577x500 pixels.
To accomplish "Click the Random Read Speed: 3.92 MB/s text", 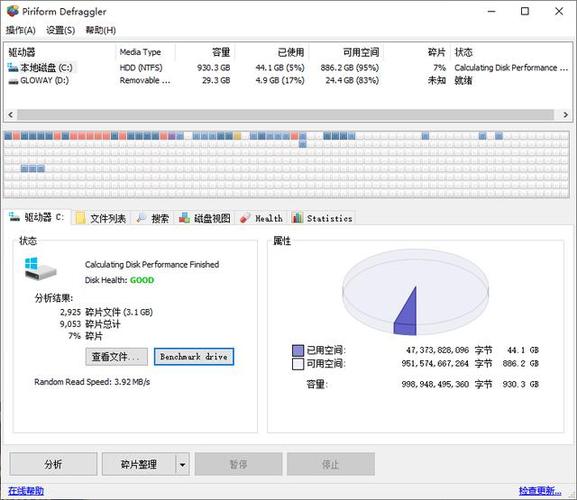I will coord(92,382).
